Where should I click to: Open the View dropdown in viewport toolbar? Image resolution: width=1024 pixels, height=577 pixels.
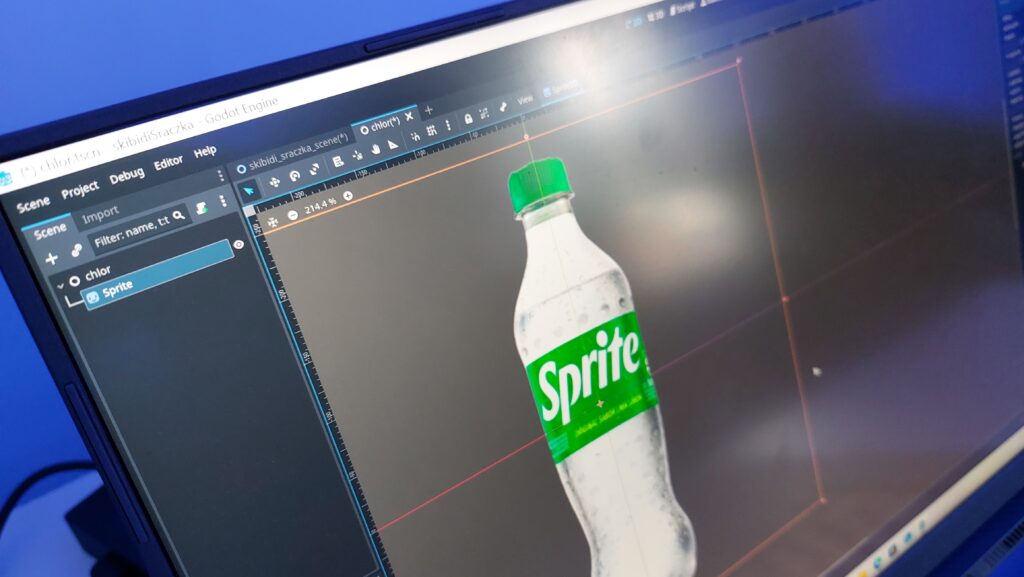click(525, 100)
